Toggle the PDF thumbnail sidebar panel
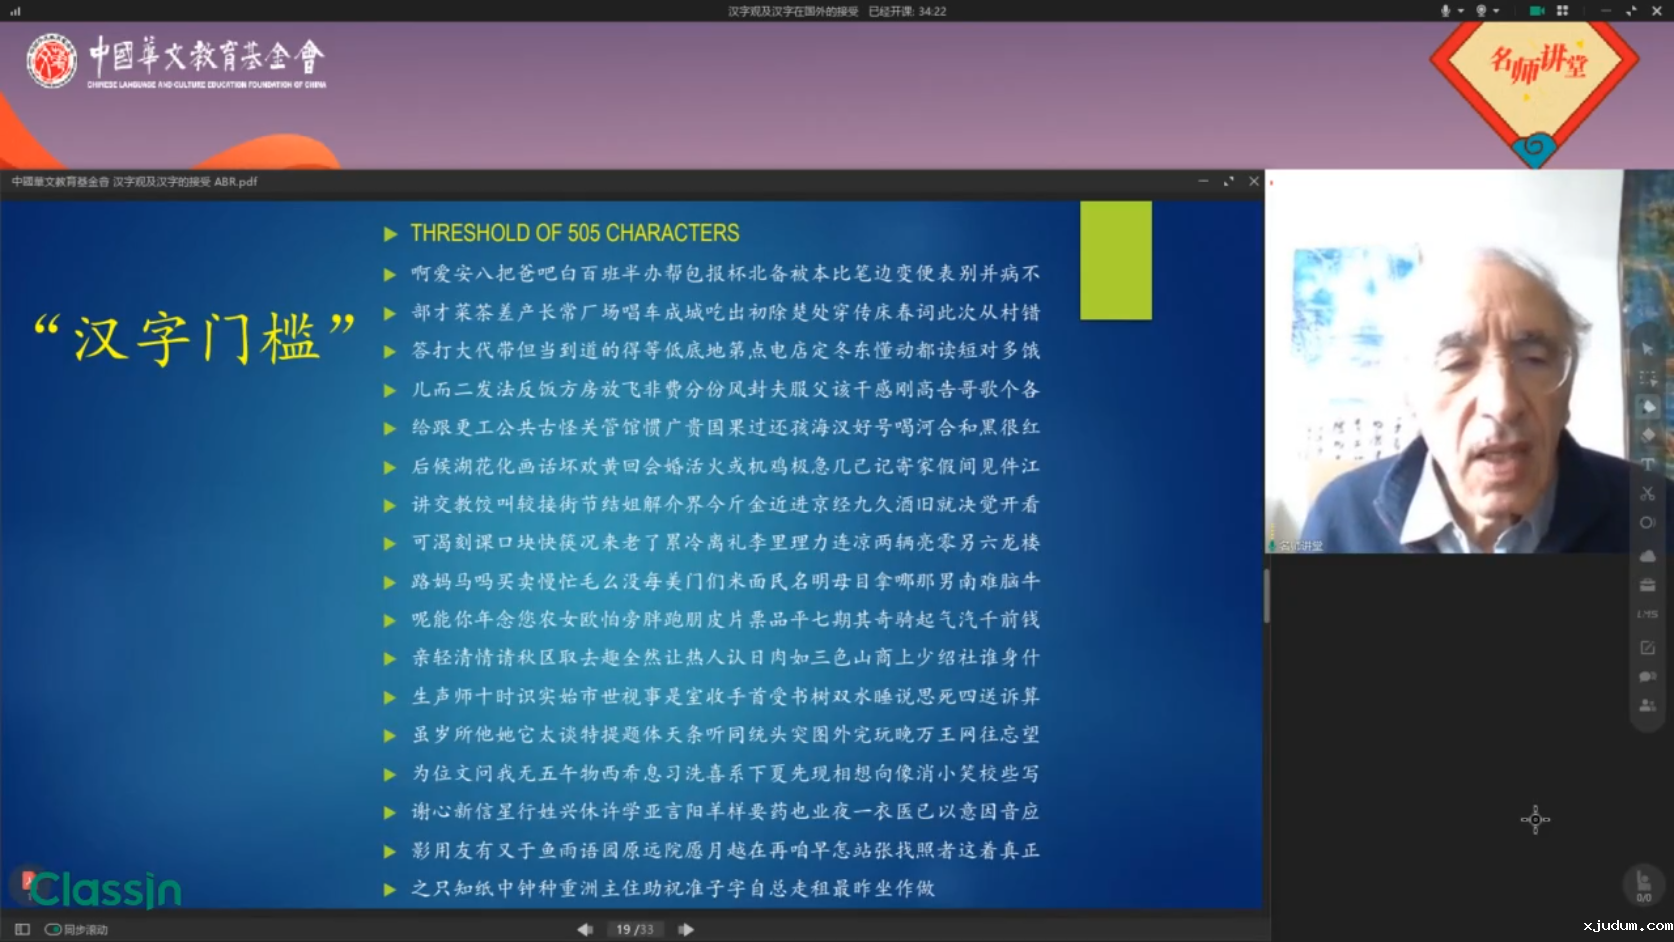Screen dimensions: 1674x942 pyautogui.click(x=22, y=930)
